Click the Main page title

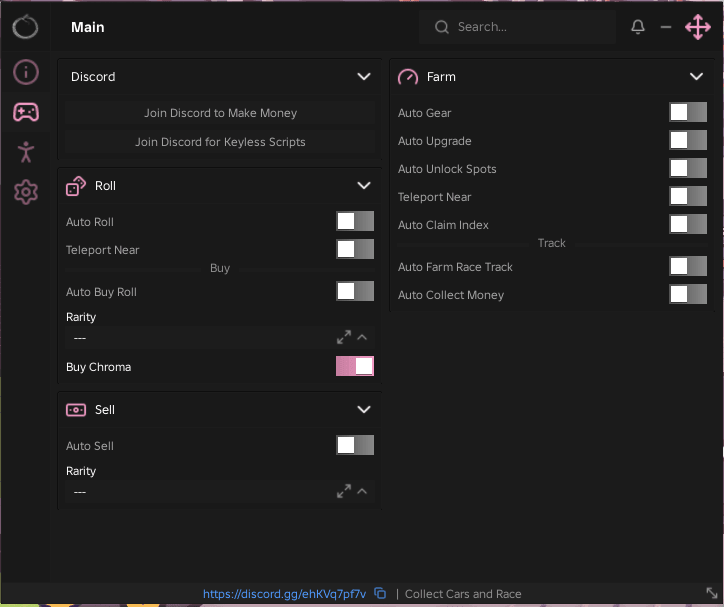tap(88, 27)
